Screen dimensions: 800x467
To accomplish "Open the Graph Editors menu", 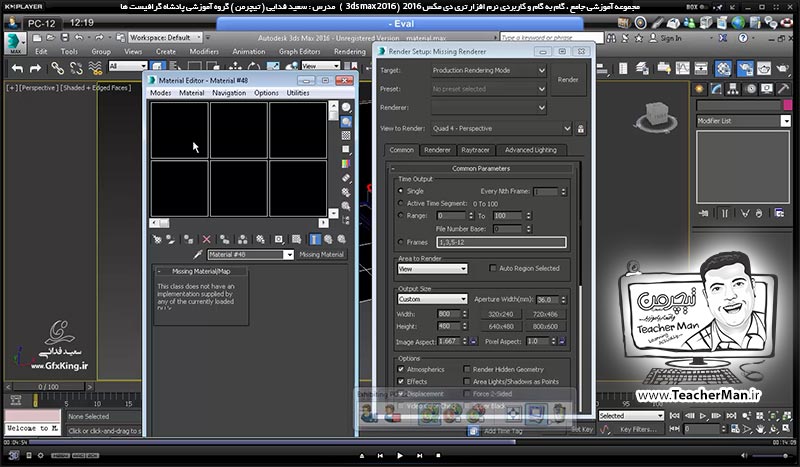I will pos(299,52).
